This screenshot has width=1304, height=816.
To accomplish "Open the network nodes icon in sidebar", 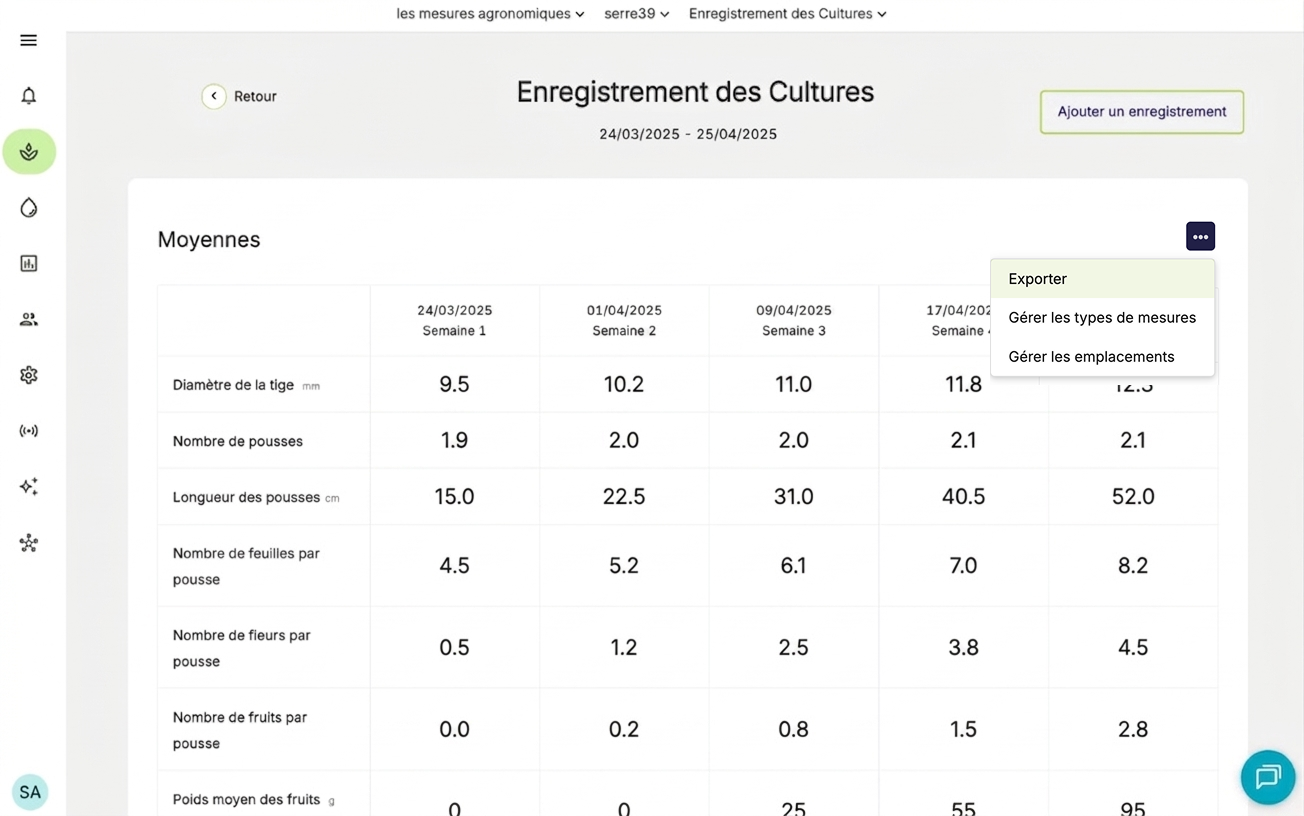I will coord(28,543).
